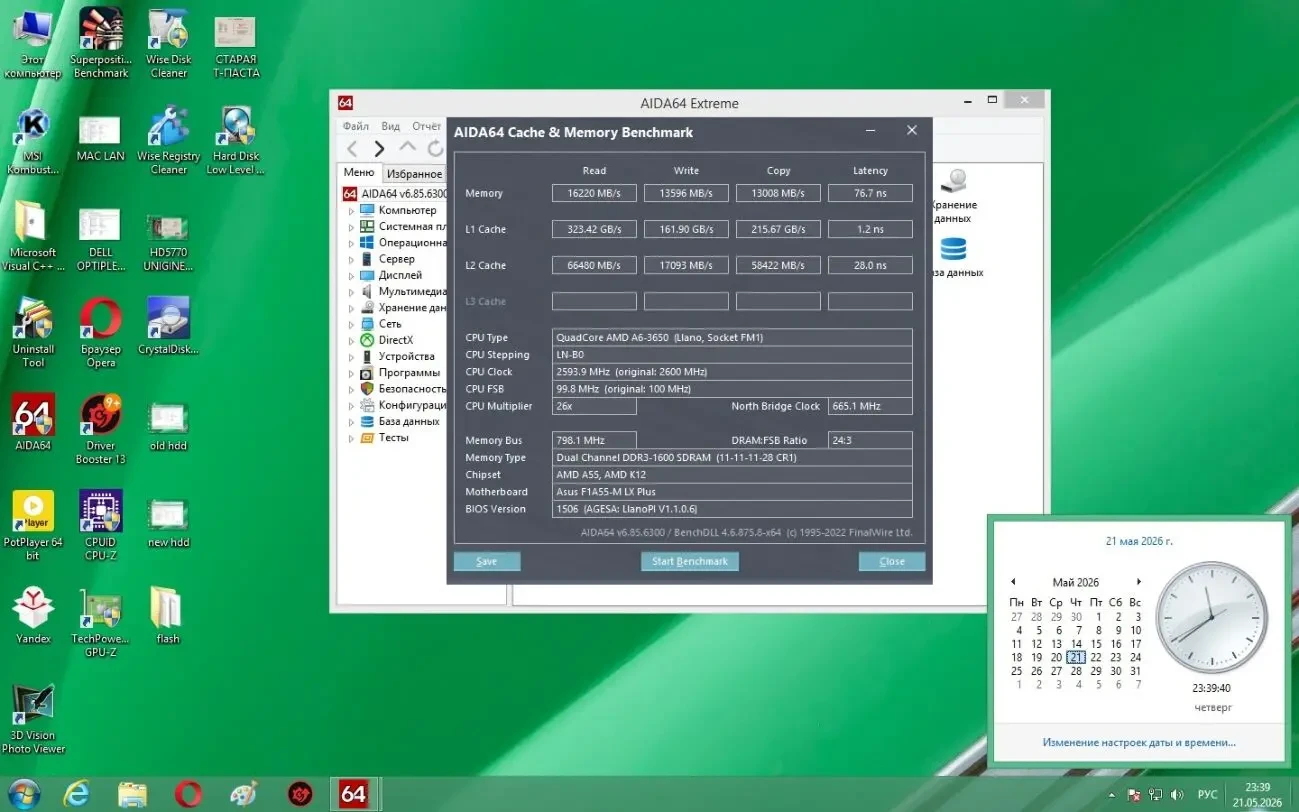Click the AIDA64 Up arrow toolbar button
The width and height of the screenshot is (1299, 812).
pos(407,149)
